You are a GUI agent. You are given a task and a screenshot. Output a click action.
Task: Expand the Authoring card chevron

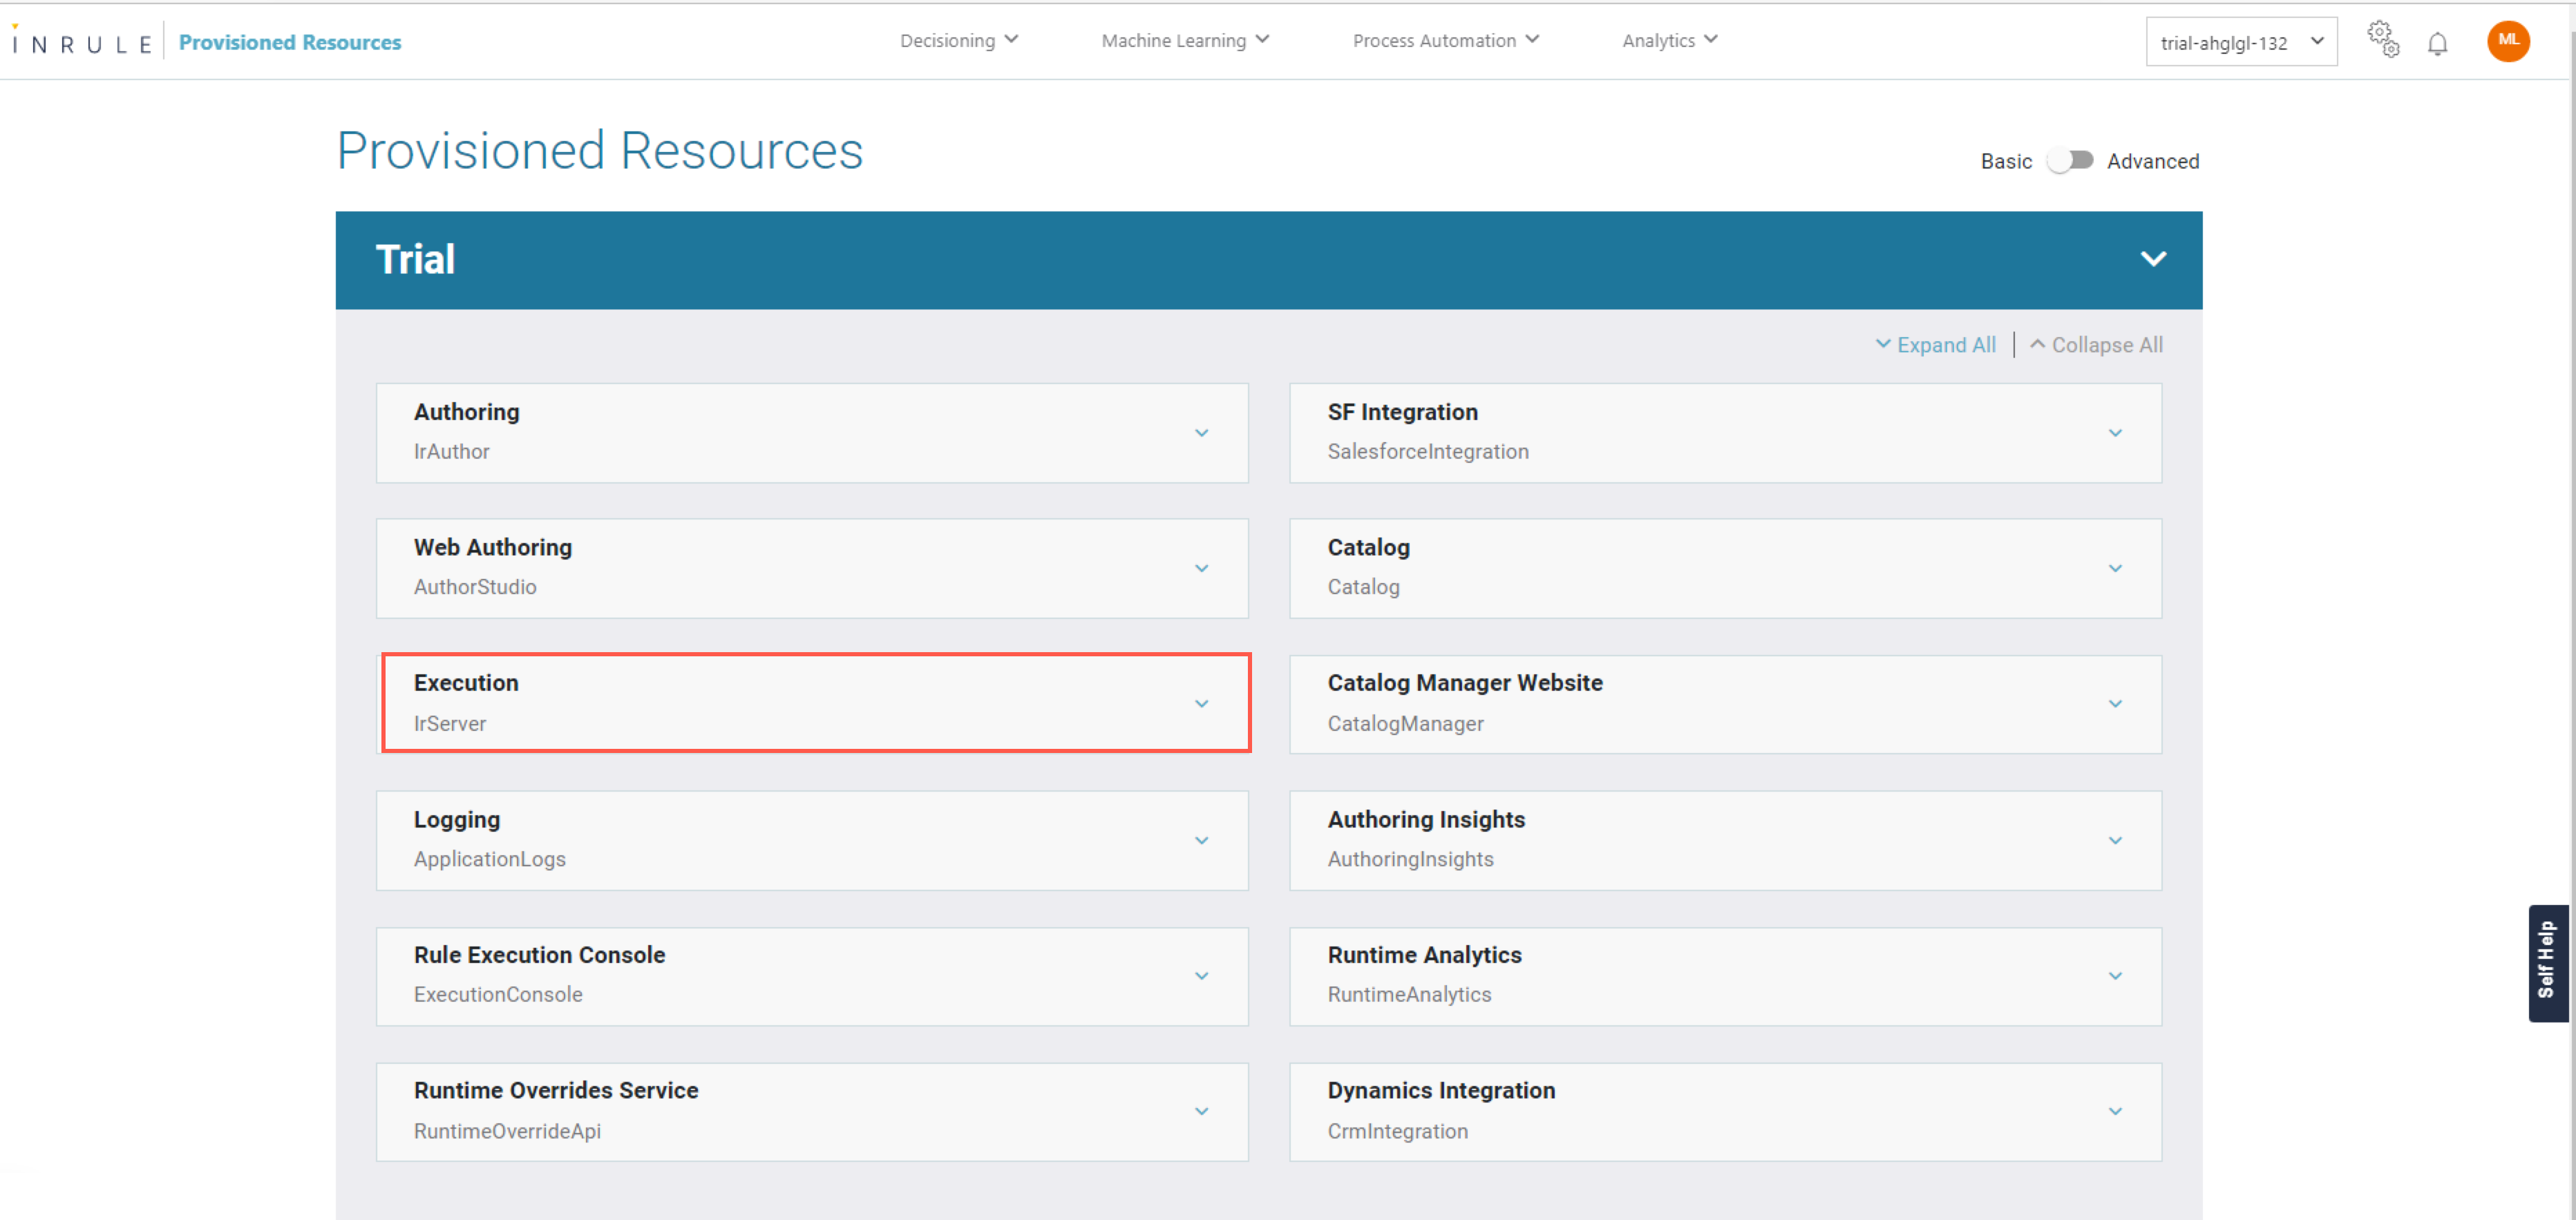[1201, 433]
